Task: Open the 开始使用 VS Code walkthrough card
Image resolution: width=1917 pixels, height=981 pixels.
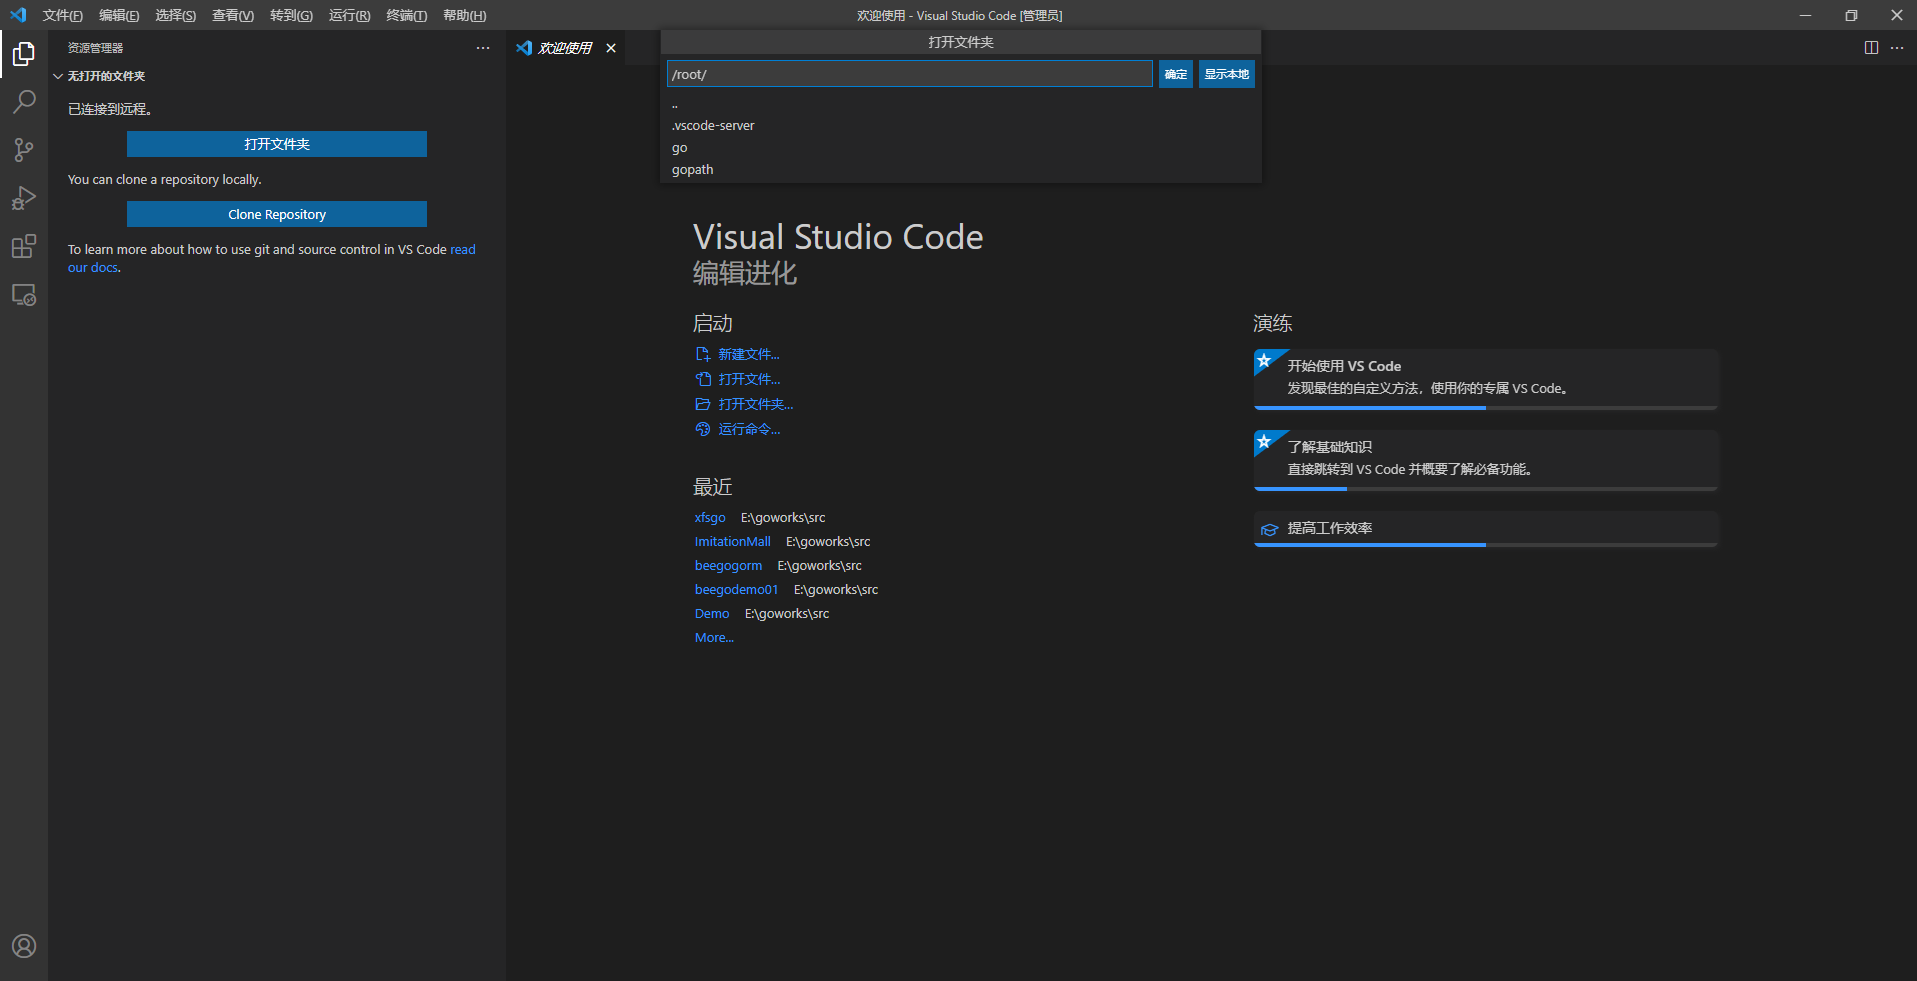Action: tap(1486, 379)
